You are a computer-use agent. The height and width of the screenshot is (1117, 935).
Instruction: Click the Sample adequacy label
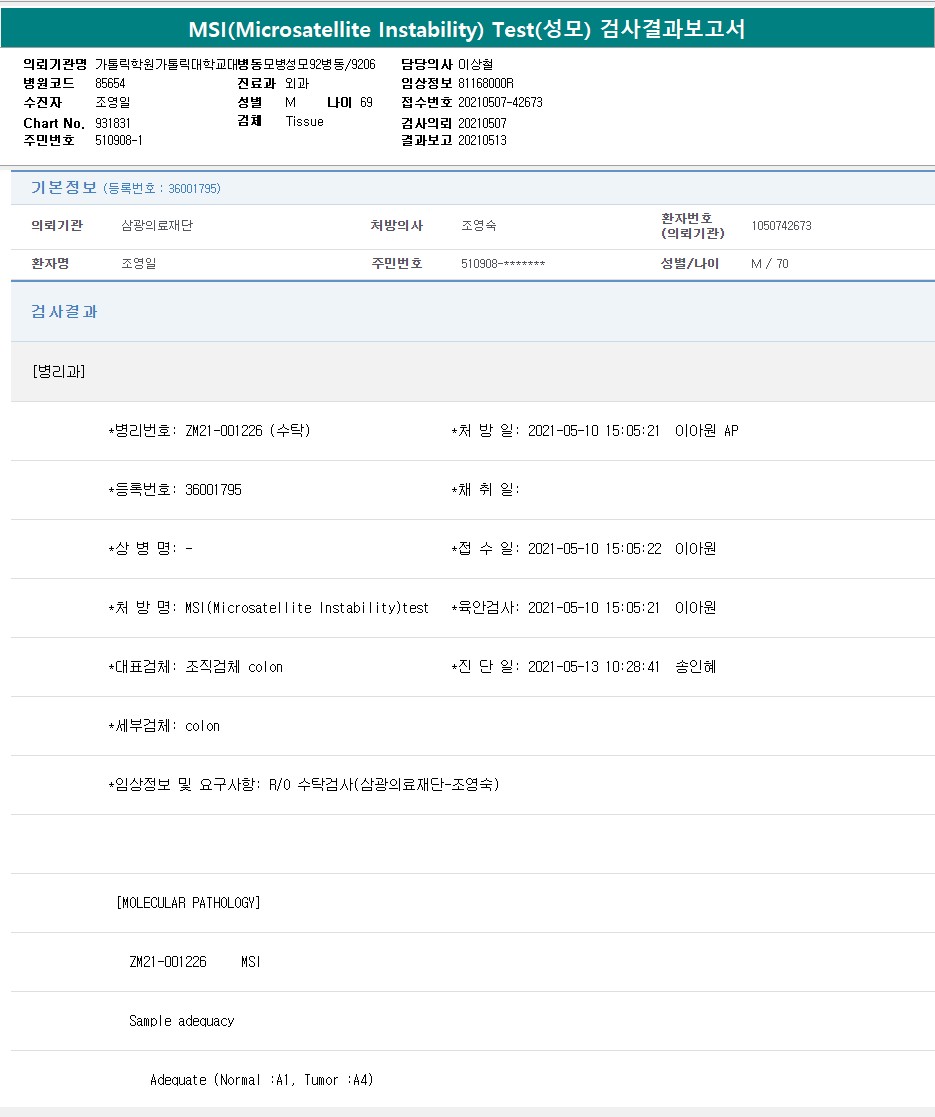click(x=181, y=1021)
